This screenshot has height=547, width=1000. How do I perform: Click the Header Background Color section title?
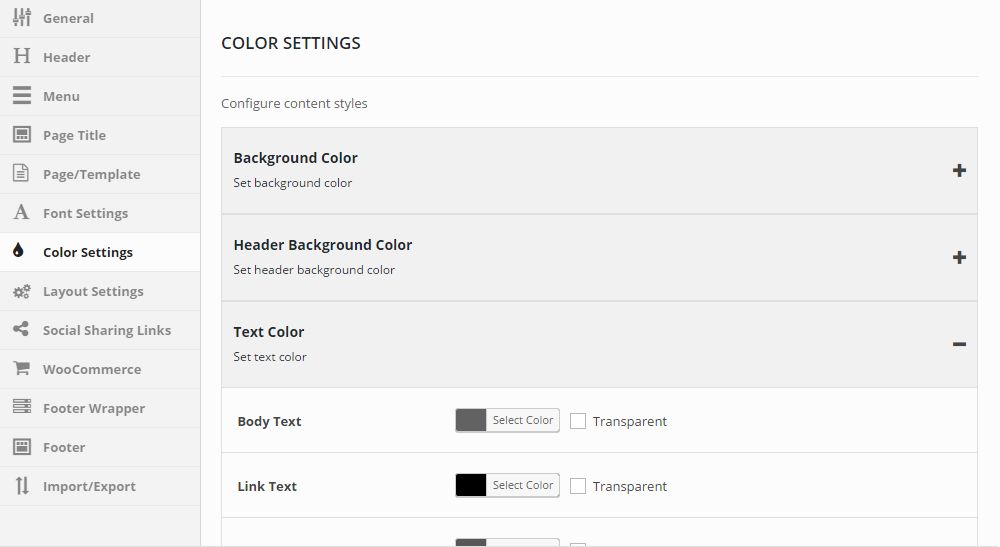(x=323, y=245)
